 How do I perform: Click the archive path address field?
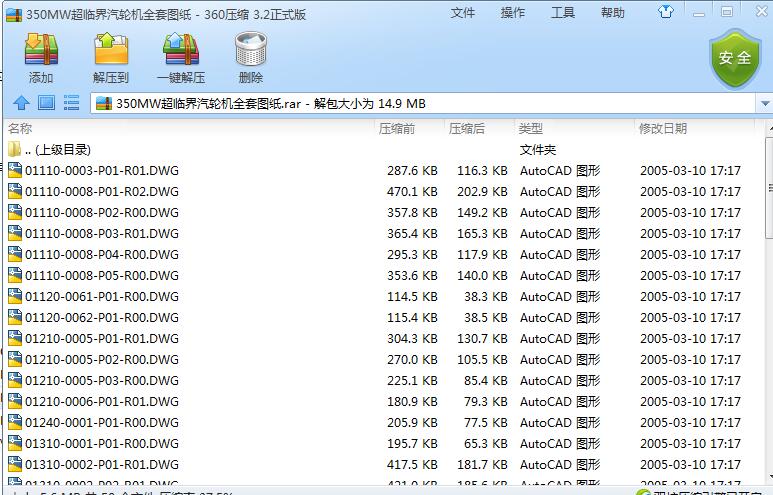point(422,104)
